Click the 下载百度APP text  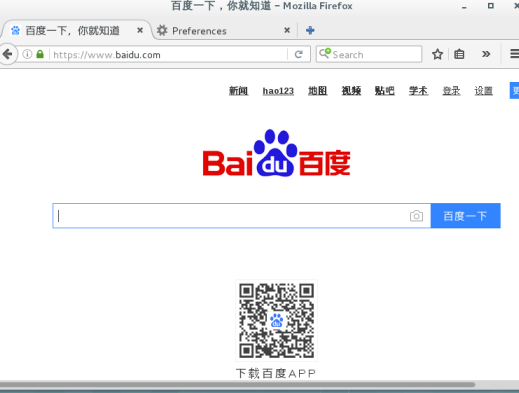click(x=276, y=373)
